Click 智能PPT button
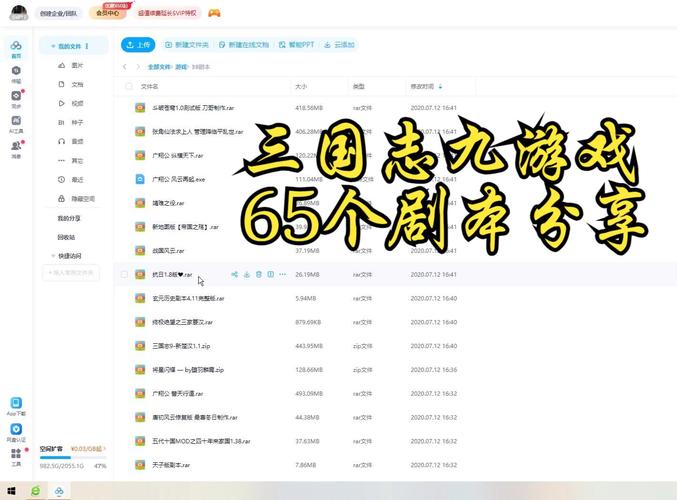Viewport: 677px width, 500px height. pyautogui.click(x=296, y=44)
